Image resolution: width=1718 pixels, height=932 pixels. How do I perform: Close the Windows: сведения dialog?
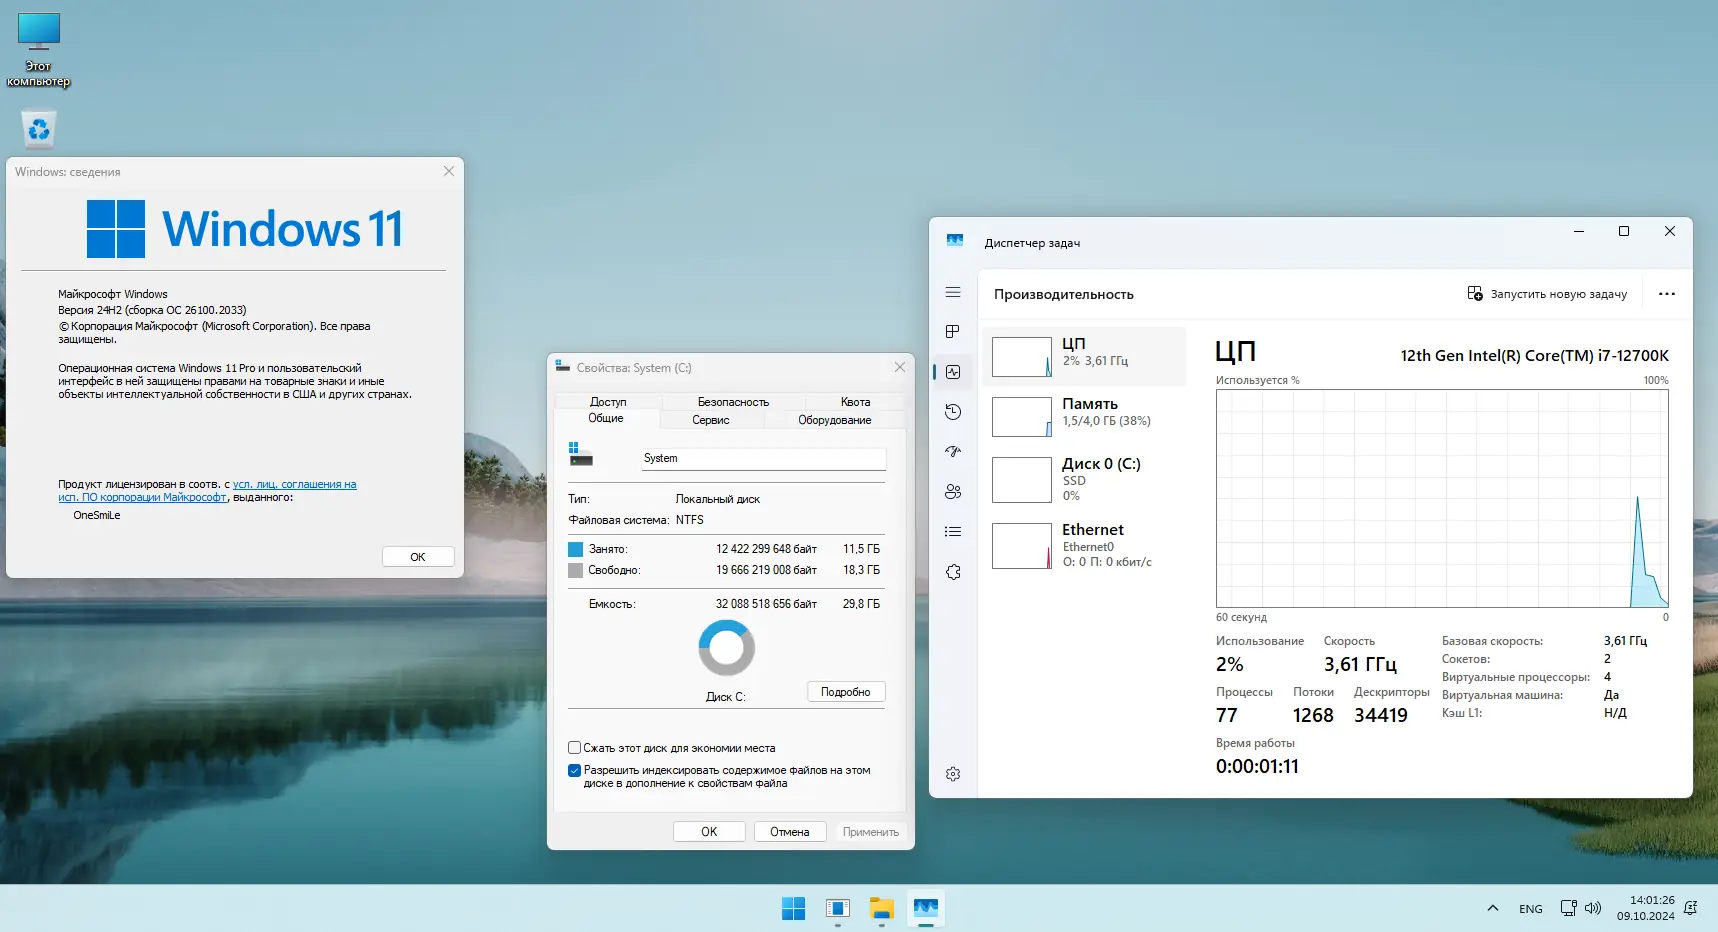coord(449,171)
